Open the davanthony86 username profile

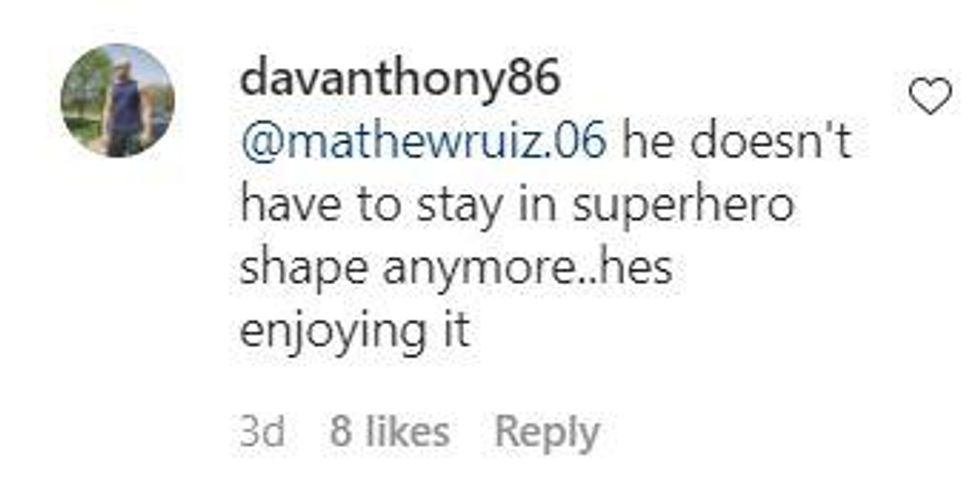[x=399, y=82]
